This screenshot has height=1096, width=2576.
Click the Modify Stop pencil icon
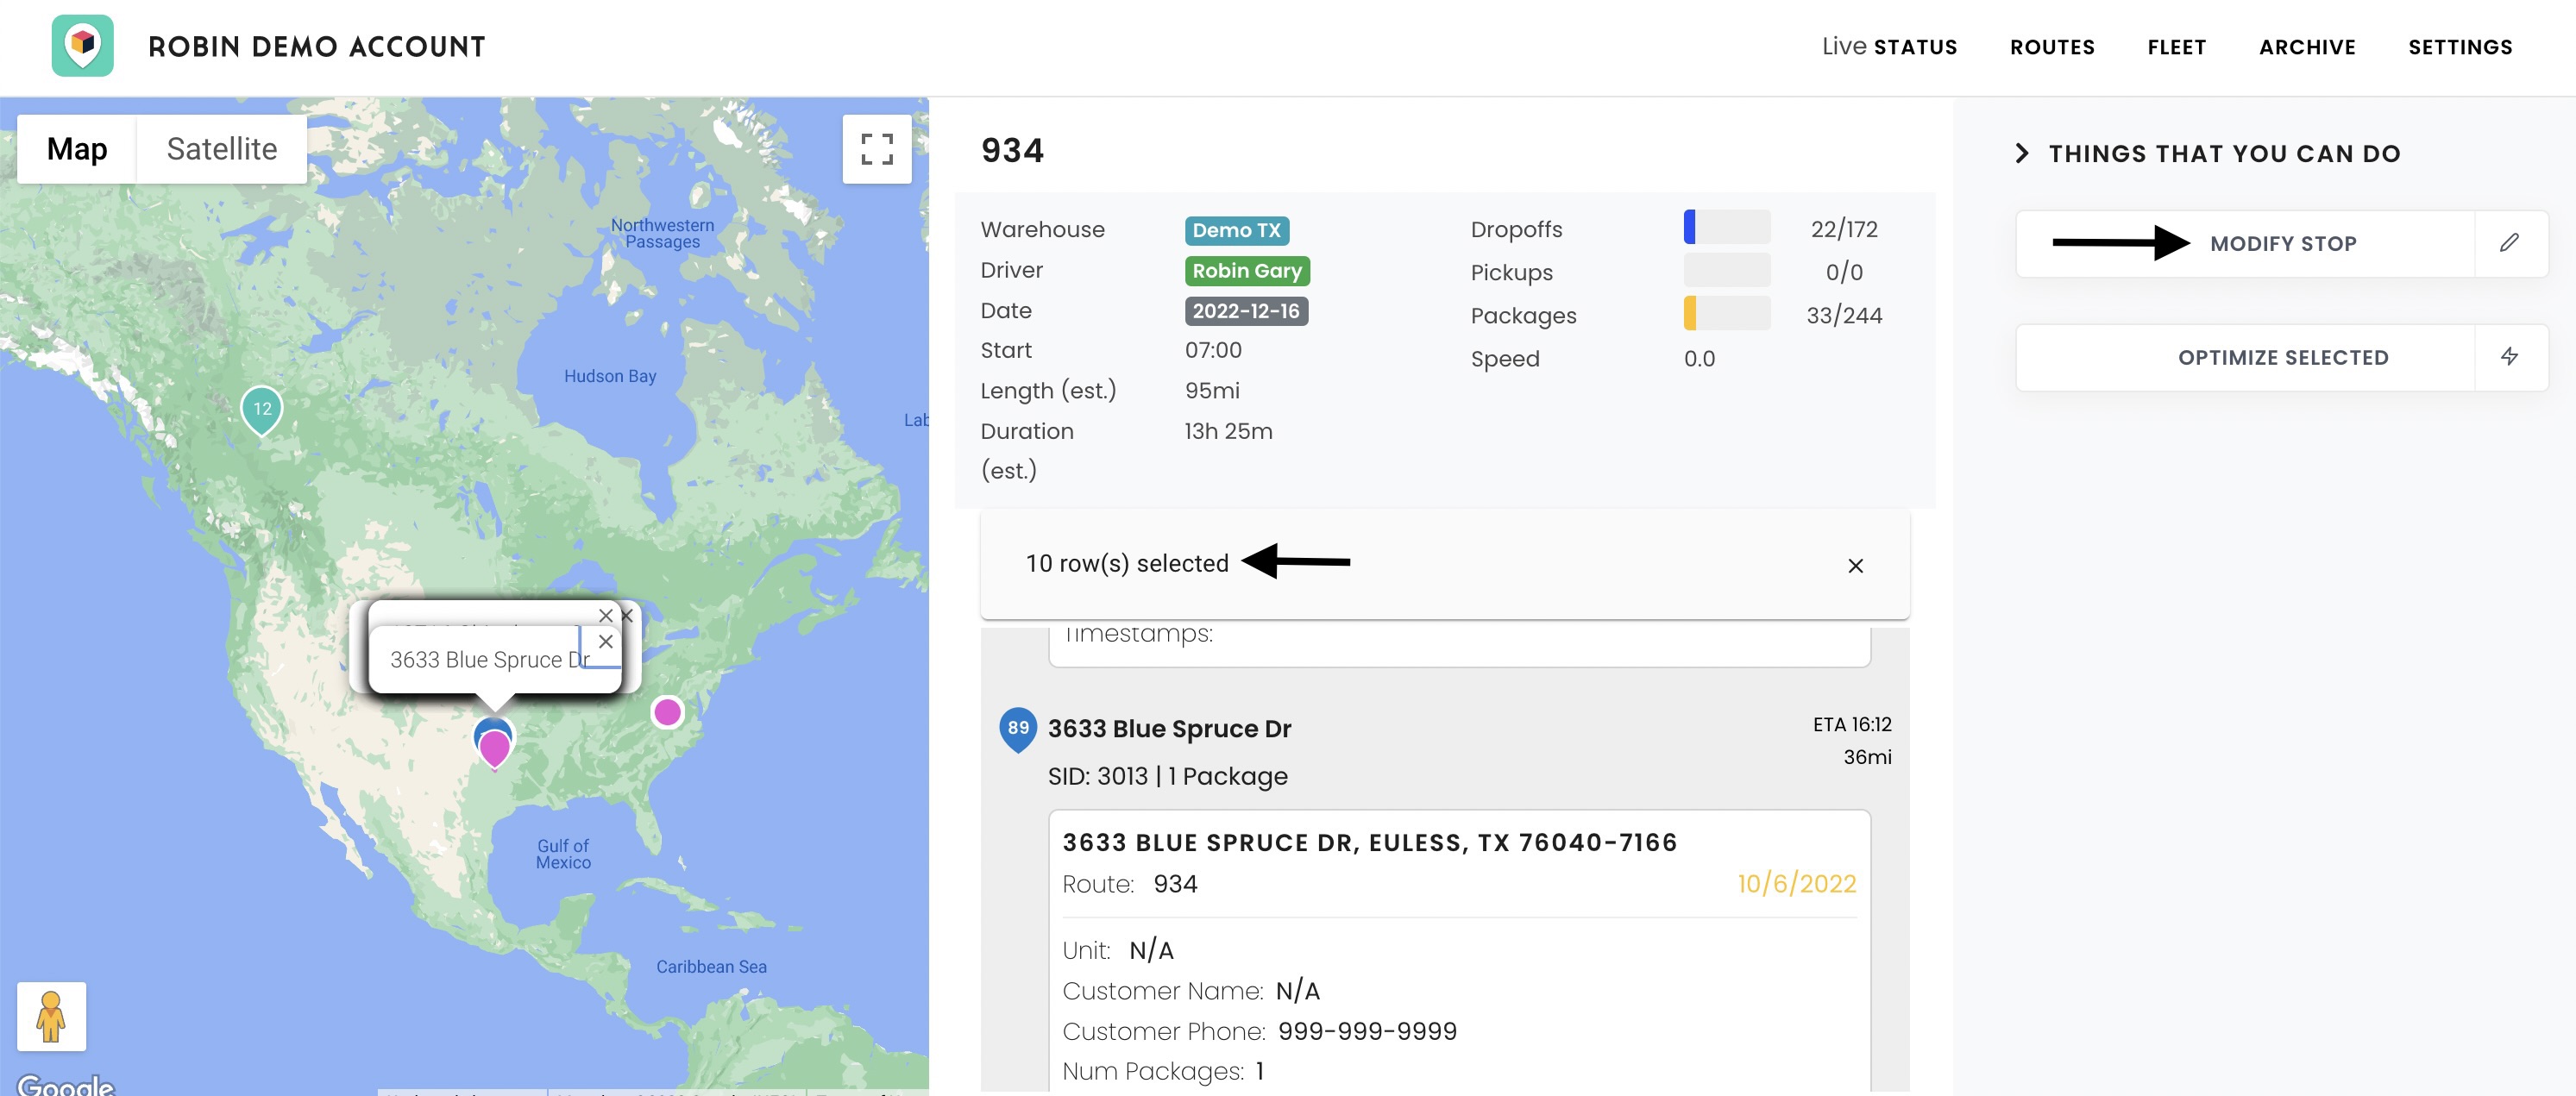[2509, 243]
